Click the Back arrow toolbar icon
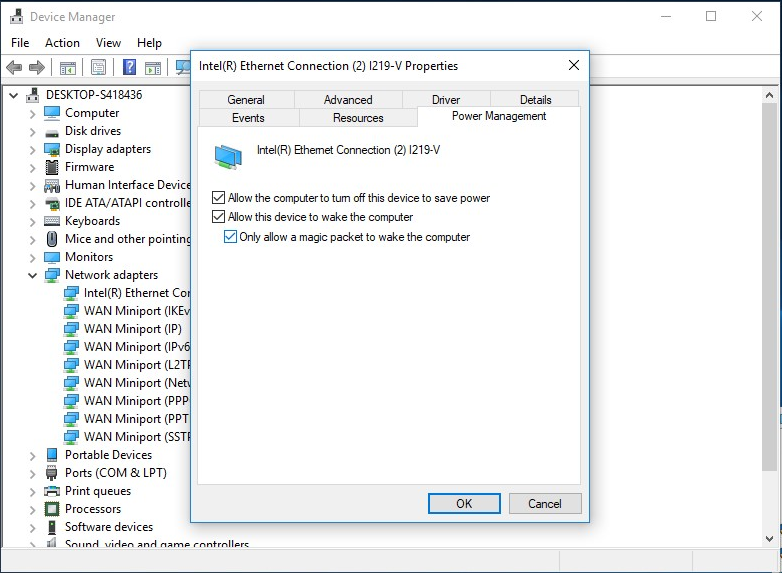The width and height of the screenshot is (782, 573). pyautogui.click(x=14, y=67)
